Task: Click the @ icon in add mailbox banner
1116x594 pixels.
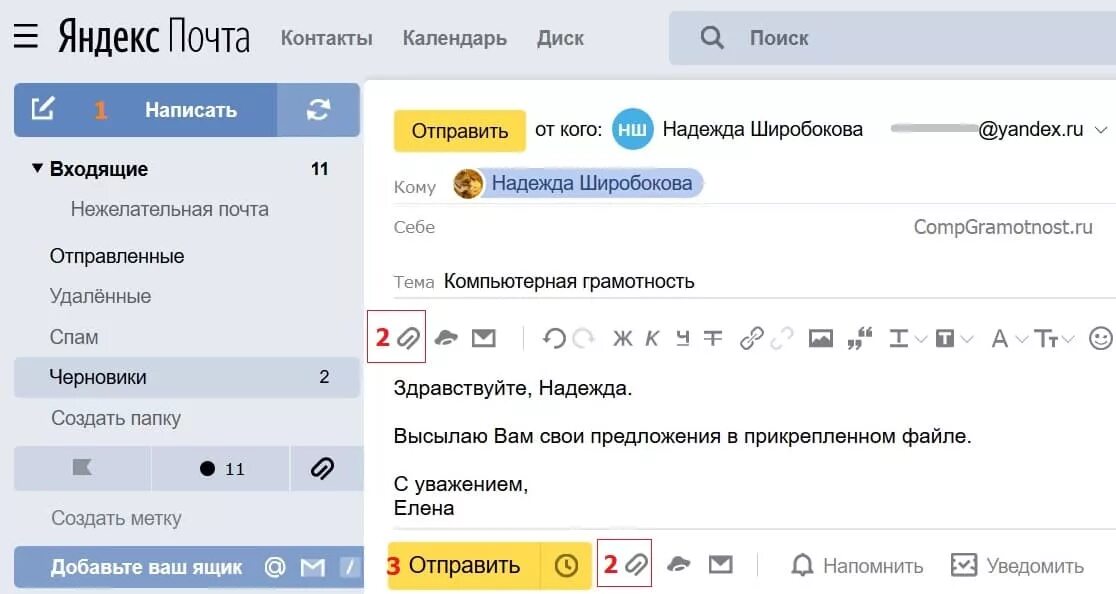Action: click(x=275, y=567)
